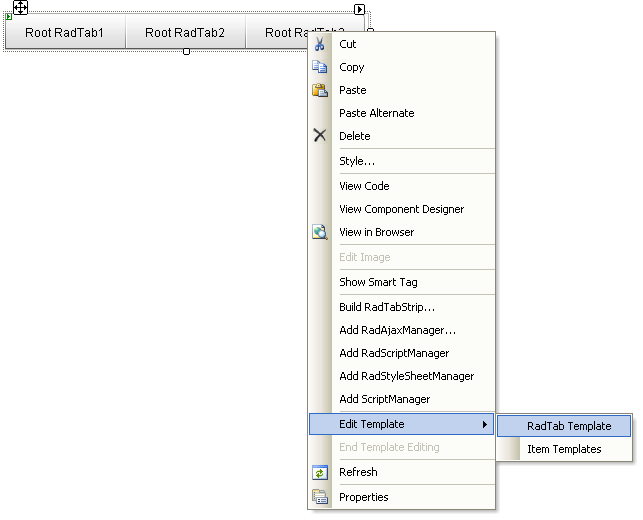Choose Add RadAjaxManager... entry
Screen dimensions: 643x520
pos(401,330)
